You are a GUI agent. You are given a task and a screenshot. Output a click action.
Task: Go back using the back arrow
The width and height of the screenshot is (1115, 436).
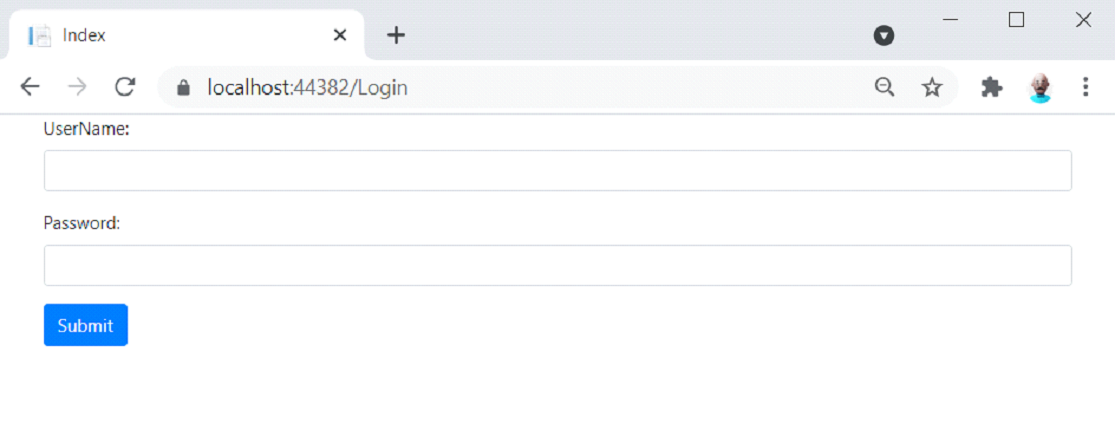point(29,87)
